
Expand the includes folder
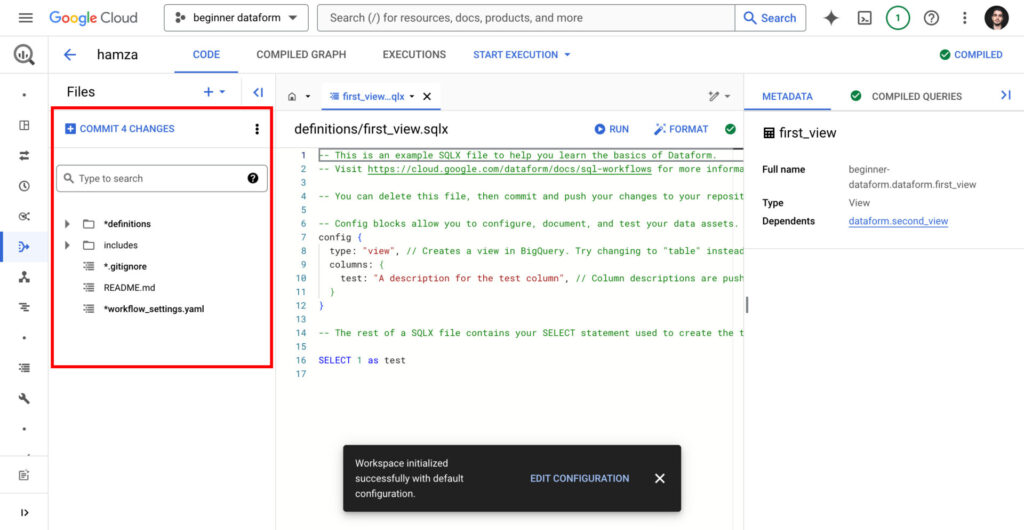(x=67, y=245)
